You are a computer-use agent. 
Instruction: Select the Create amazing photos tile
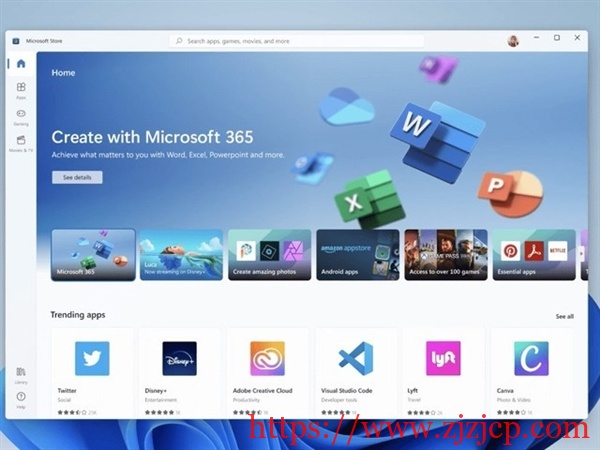point(269,255)
